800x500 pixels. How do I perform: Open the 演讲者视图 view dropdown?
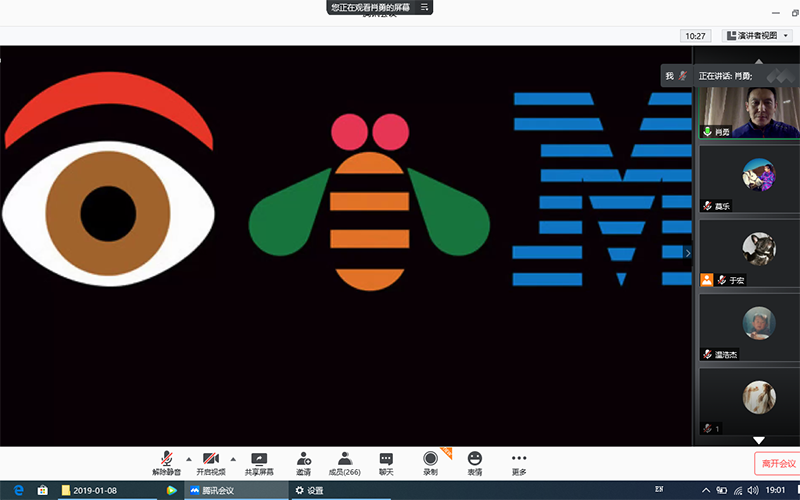(758, 36)
